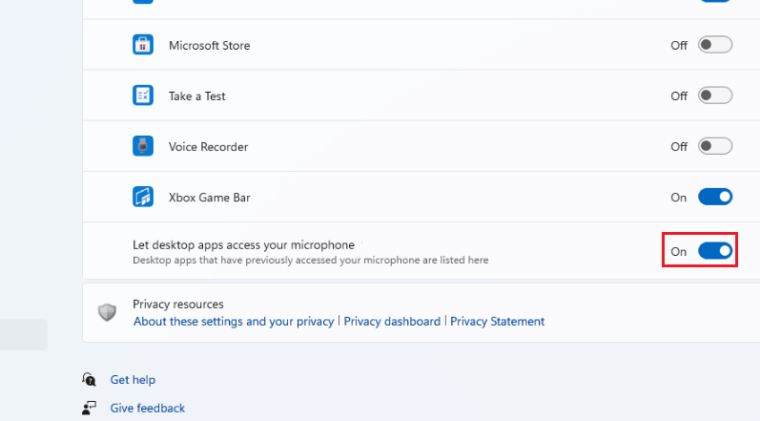
Task: Click the Voice Recorder microphone icon
Action: tap(143, 146)
